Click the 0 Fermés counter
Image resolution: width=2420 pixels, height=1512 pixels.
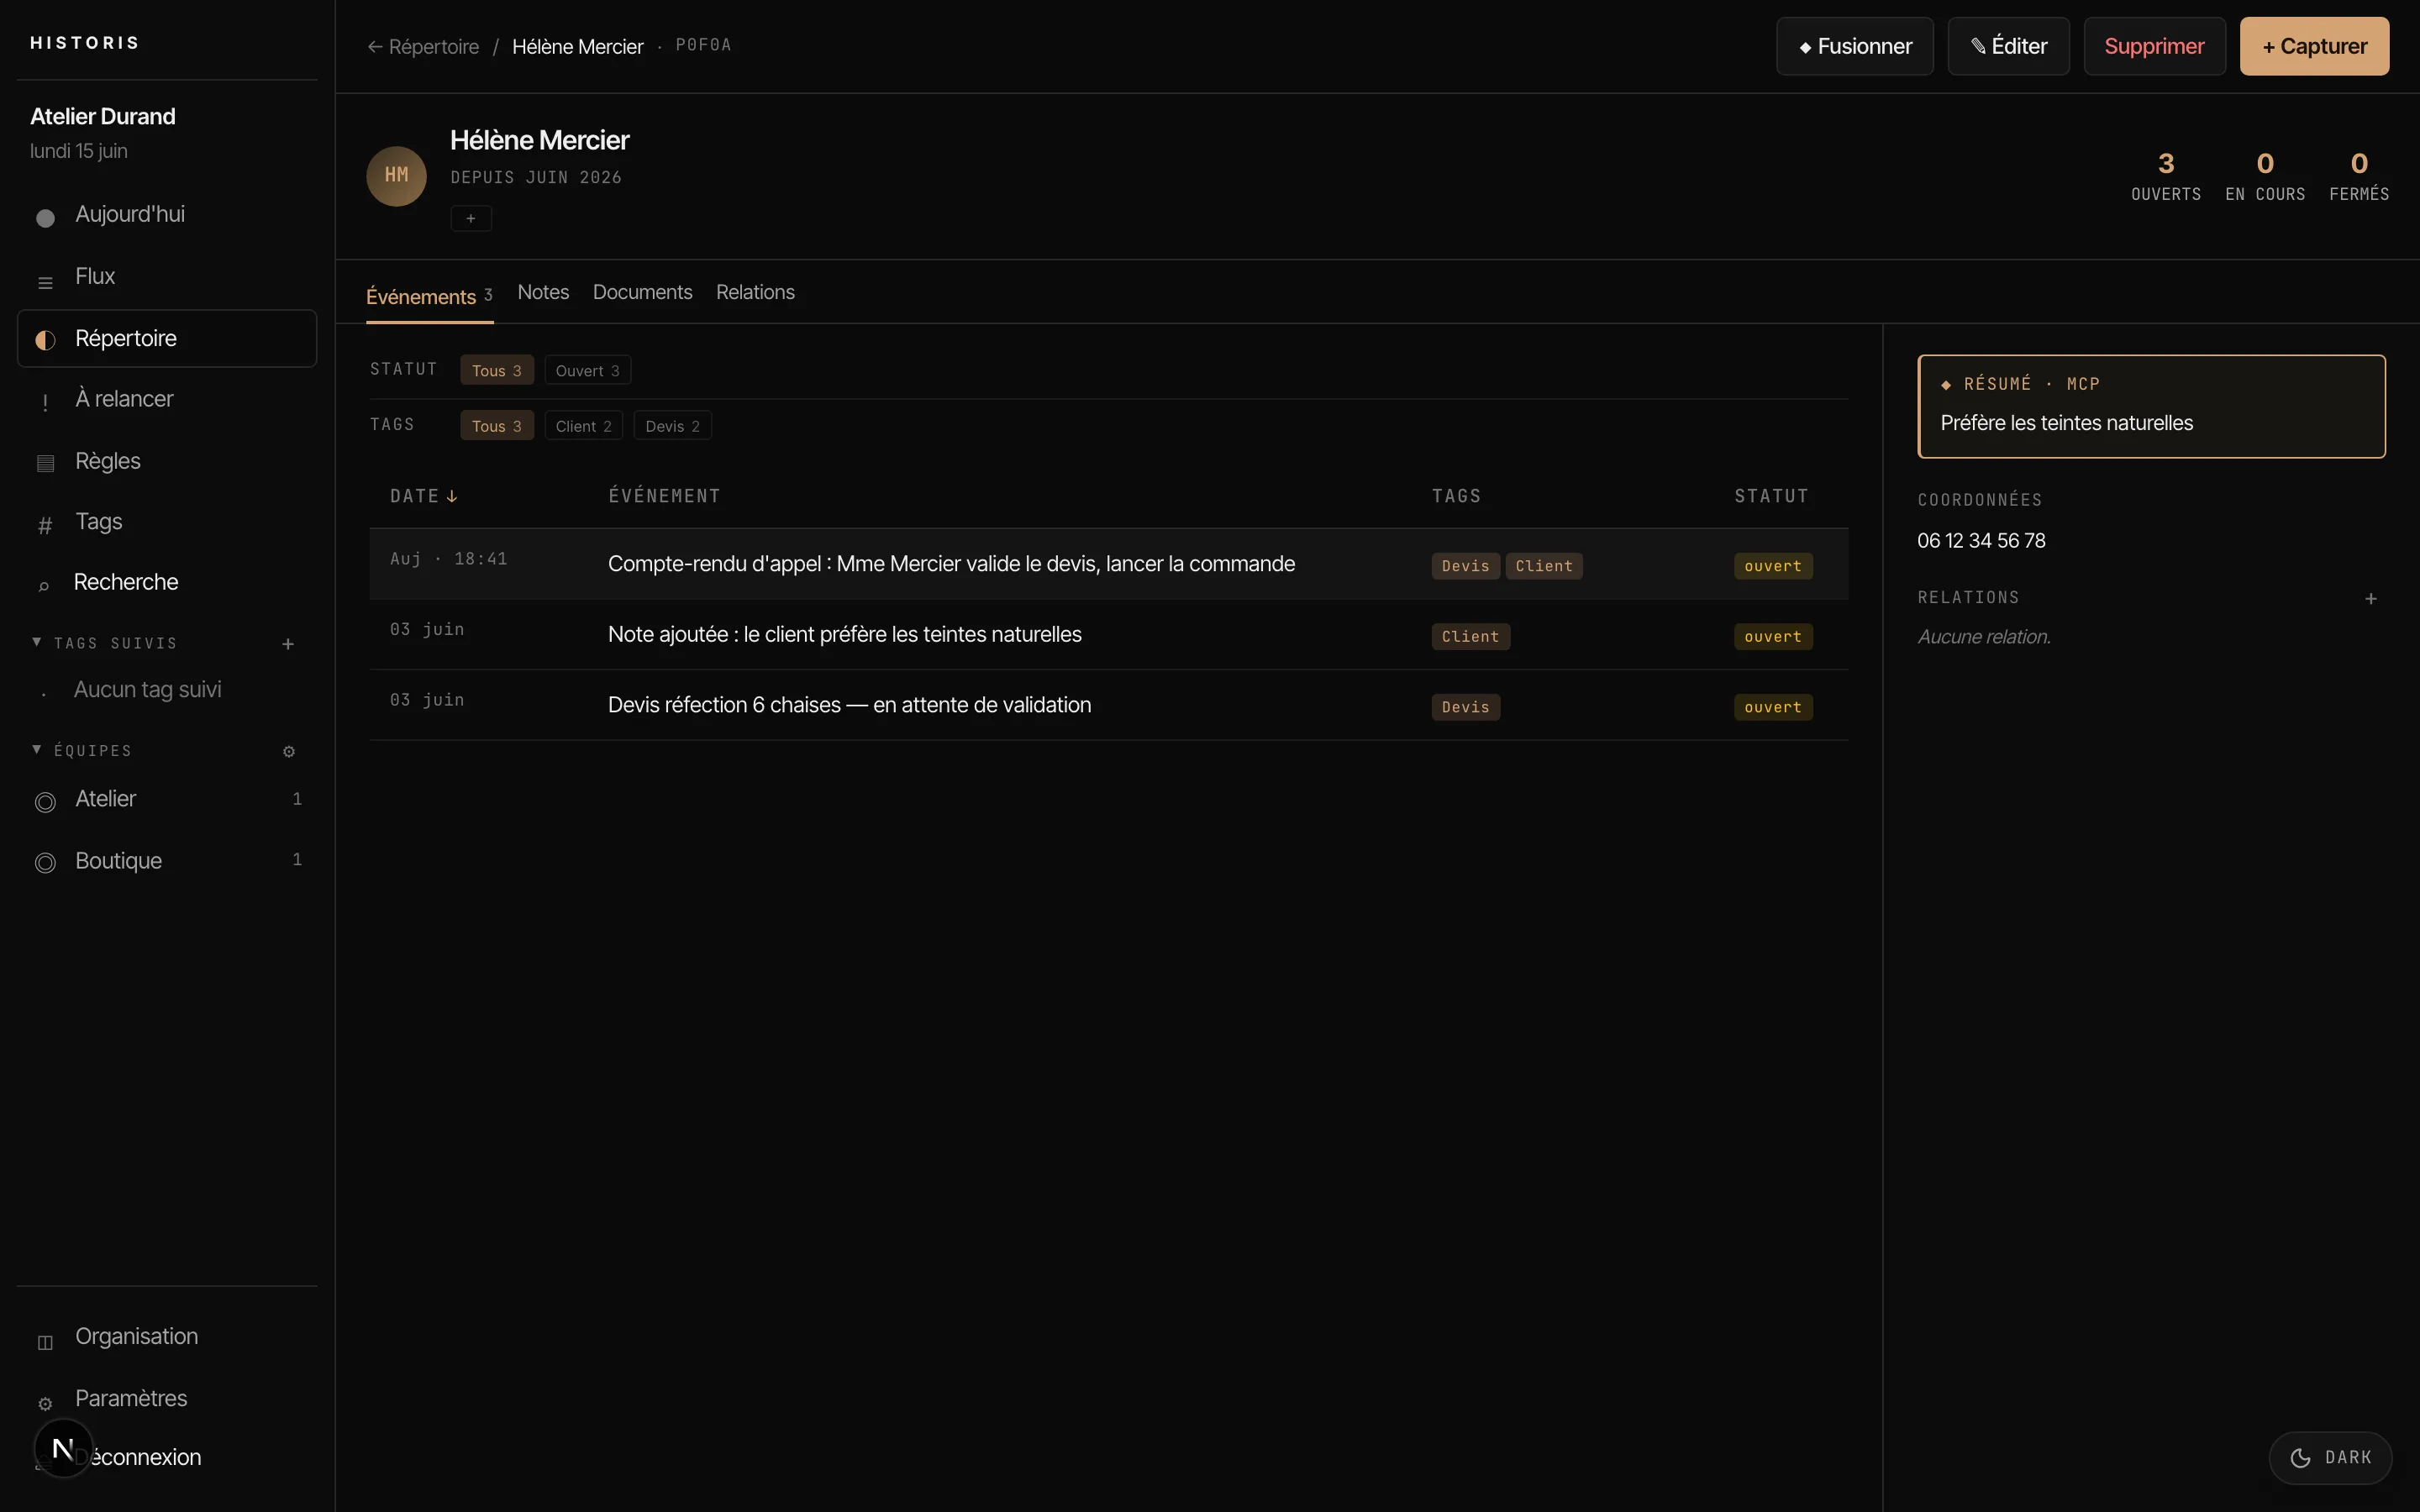(x=2359, y=176)
